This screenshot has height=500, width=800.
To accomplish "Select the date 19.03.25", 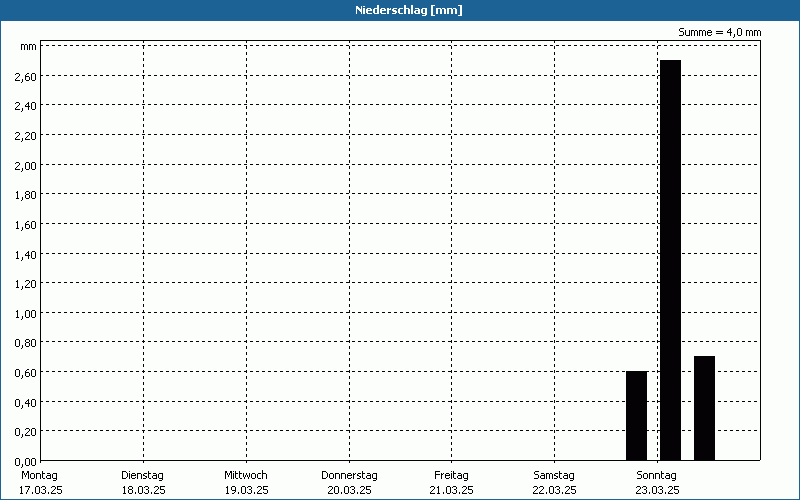I will (x=246, y=491).
